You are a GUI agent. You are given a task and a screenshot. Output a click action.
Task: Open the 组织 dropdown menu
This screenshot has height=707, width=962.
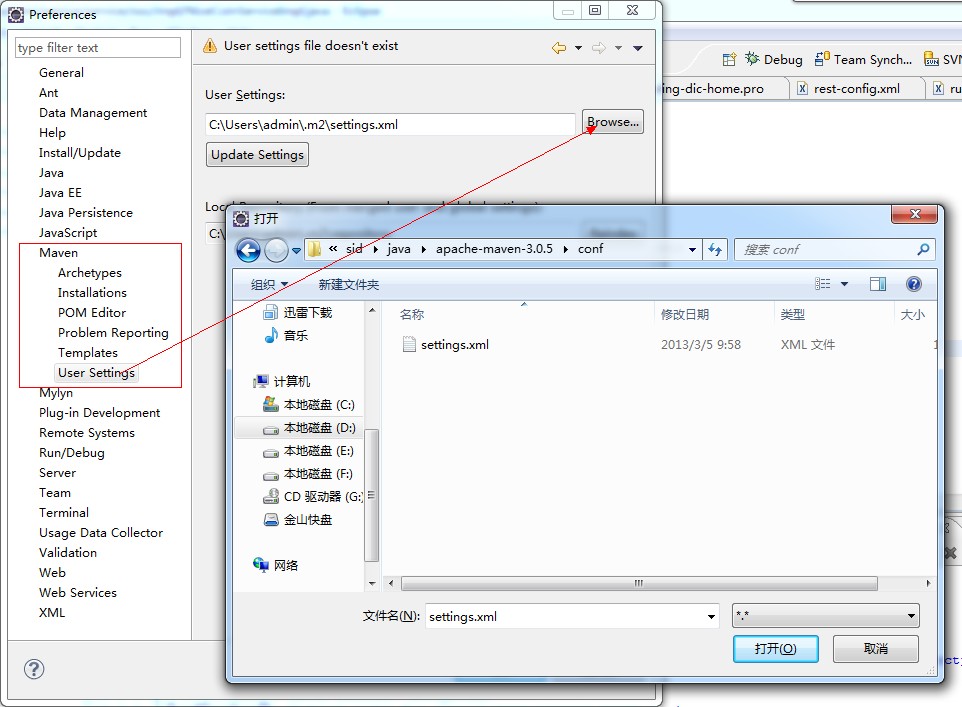tap(269, 284)
